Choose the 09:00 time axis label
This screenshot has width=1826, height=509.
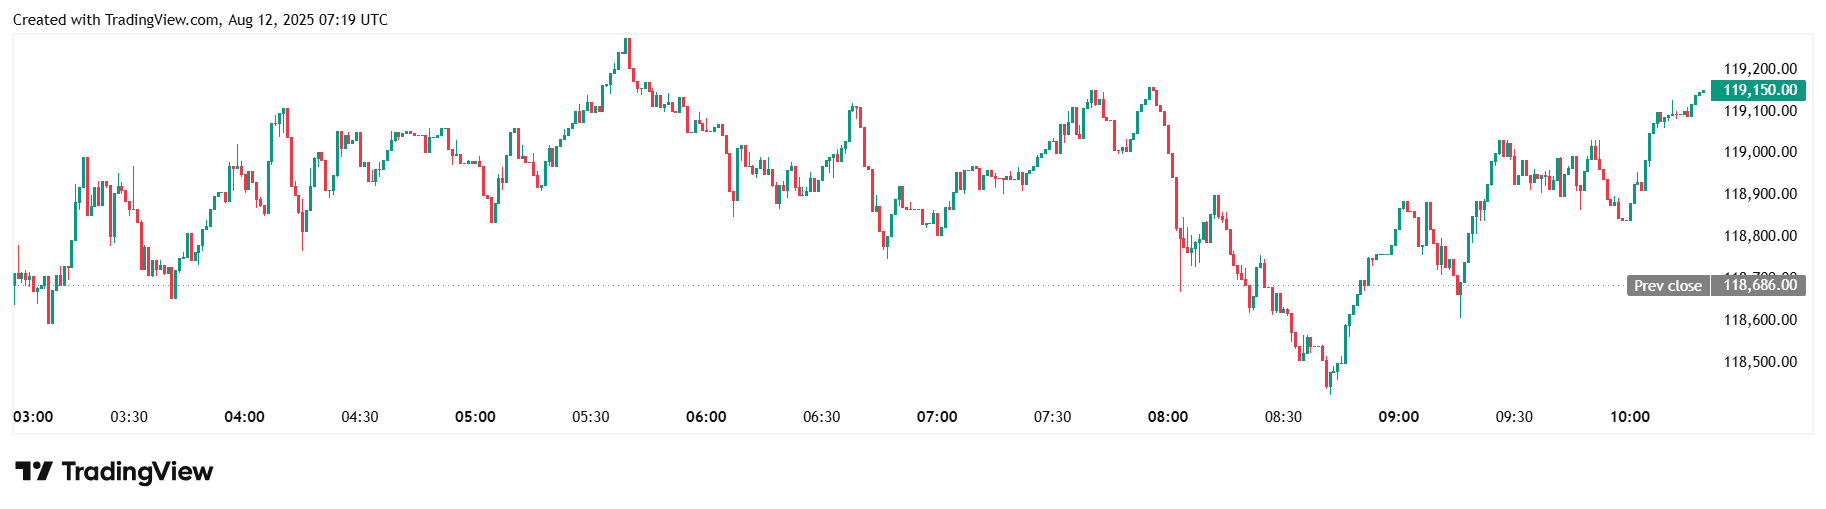pyautogui.click(x=1398, y=417)
